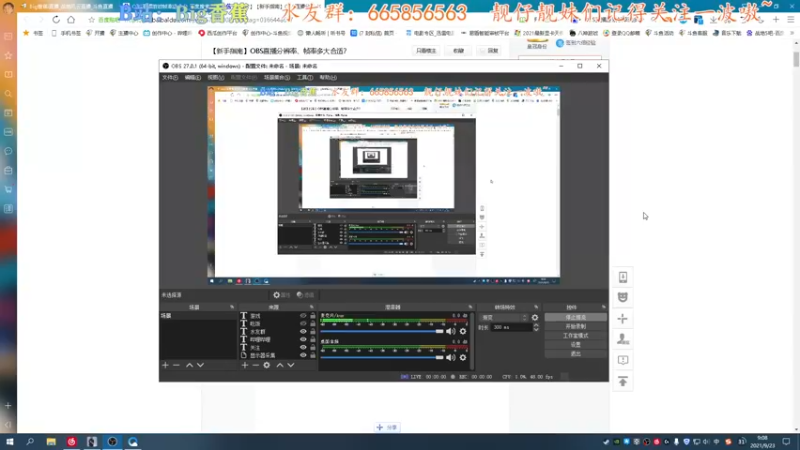Move scene down in Scenes panel
Image resolution: width=800 pixels, height=450 pixels.
(x=201, y=365)
